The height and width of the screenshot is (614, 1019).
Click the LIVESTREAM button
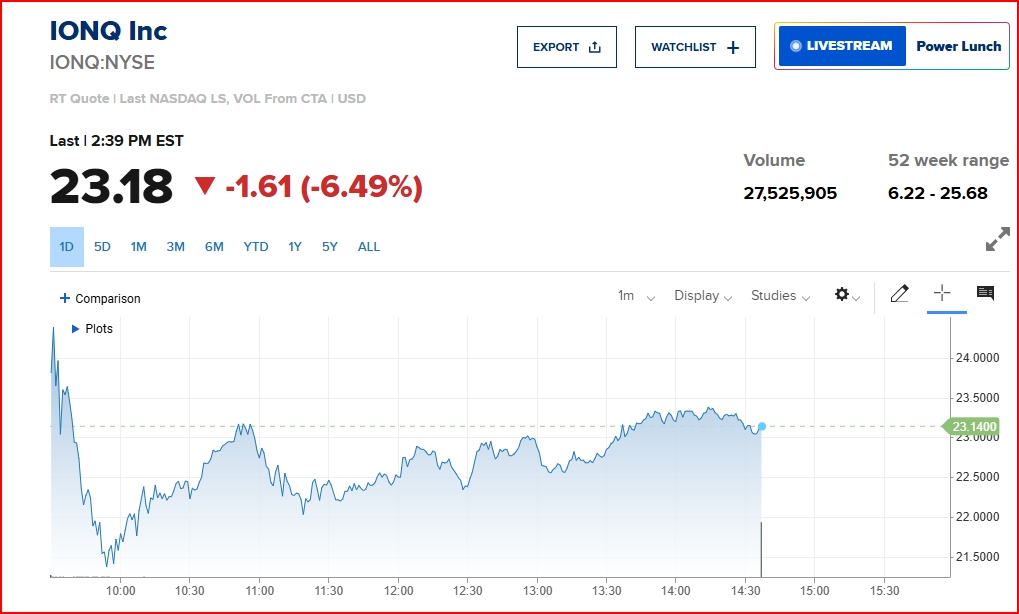(842, 46)
